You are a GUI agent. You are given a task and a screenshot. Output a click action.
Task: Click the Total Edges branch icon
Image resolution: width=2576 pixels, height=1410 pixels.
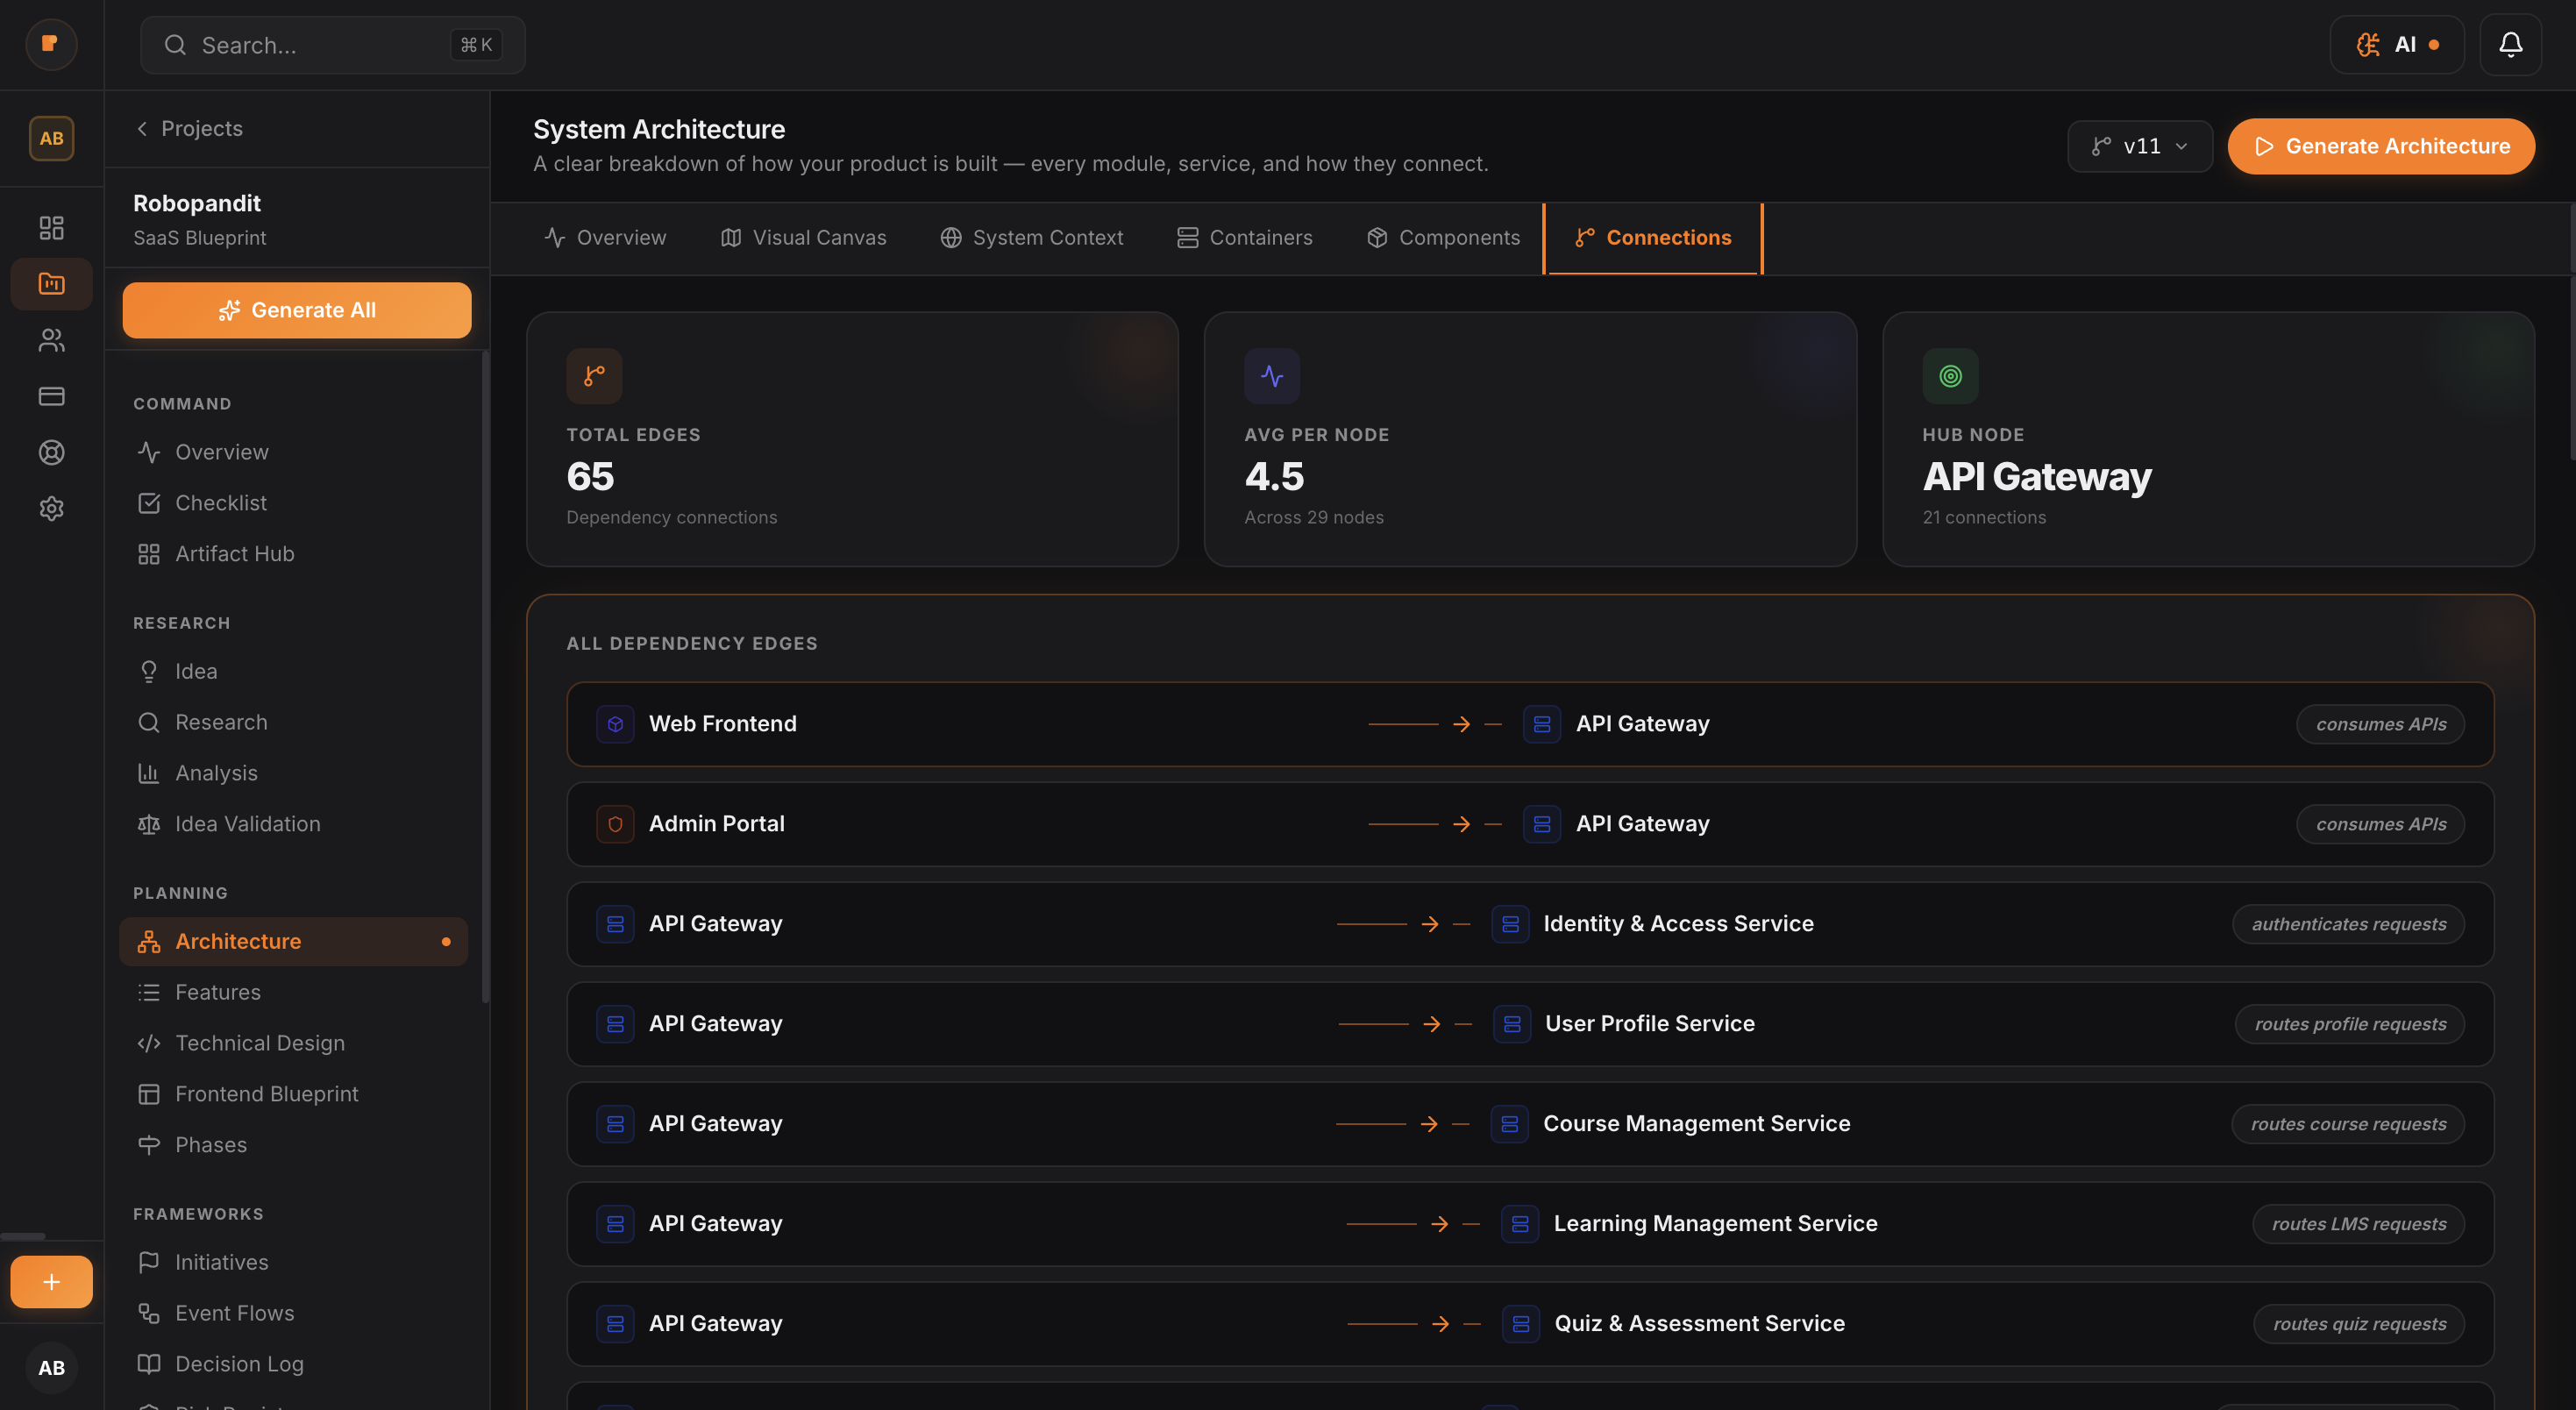point(594,376)
